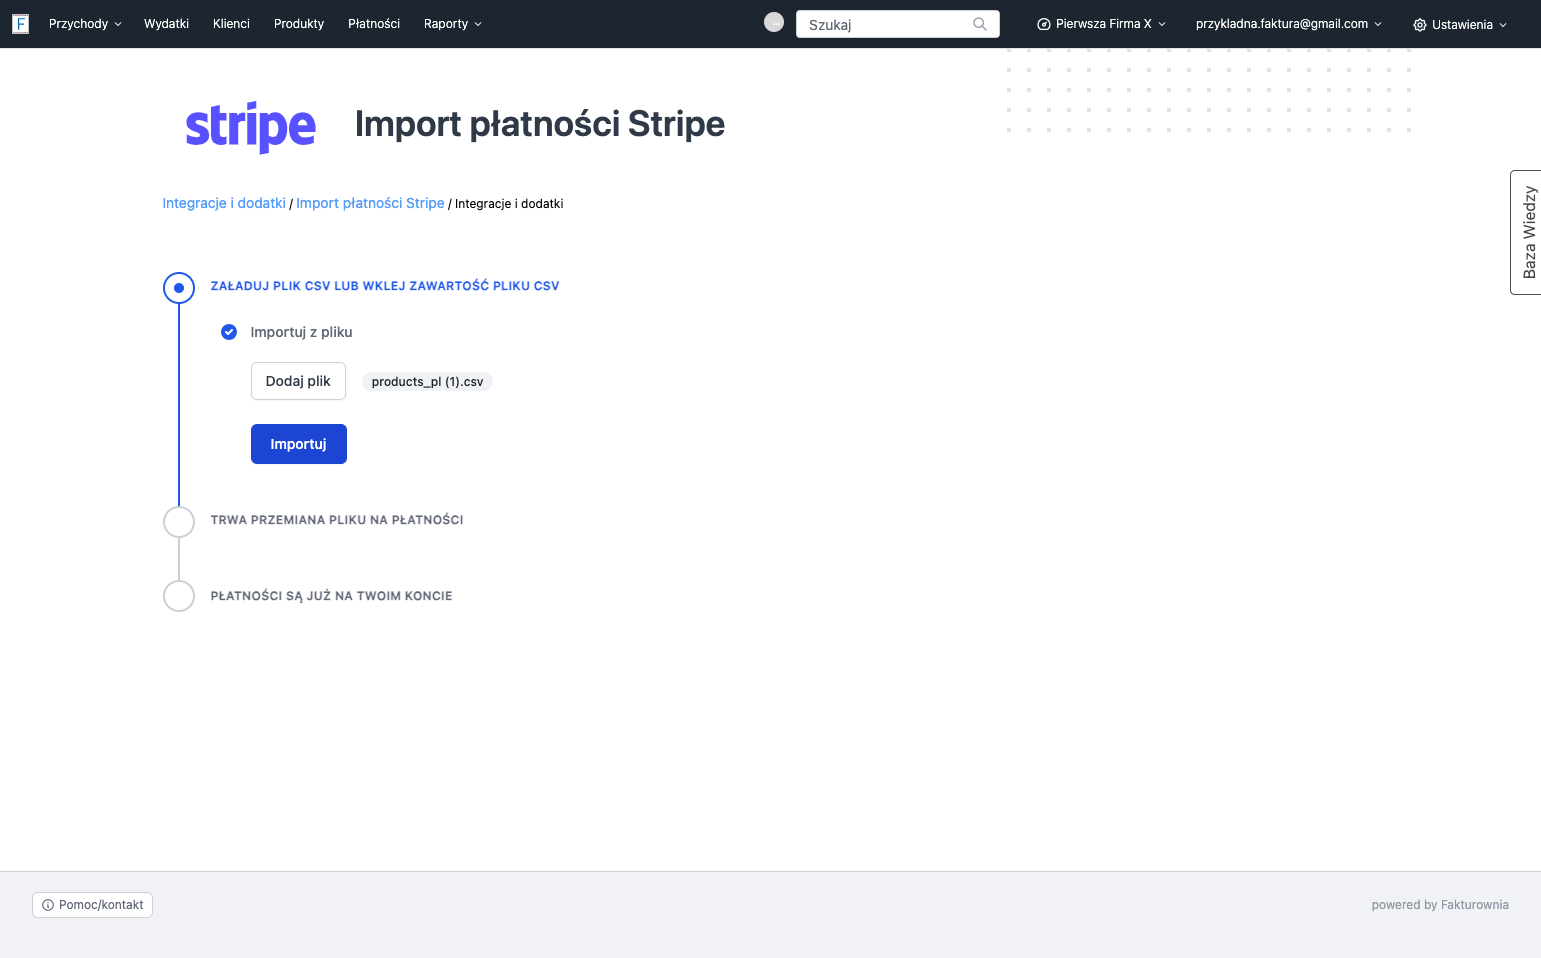The width and height of the screenshot is (1541, 958).
Task: Open the Klienci menu item
Action: pos(231,24)
